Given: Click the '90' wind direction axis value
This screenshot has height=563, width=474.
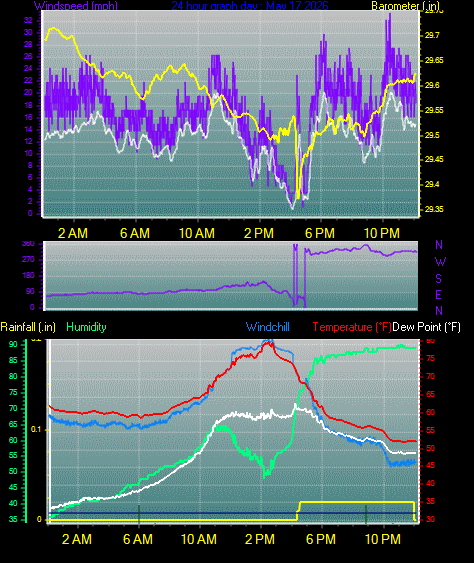Looking at the screenshot, I should tap(30, 292).
